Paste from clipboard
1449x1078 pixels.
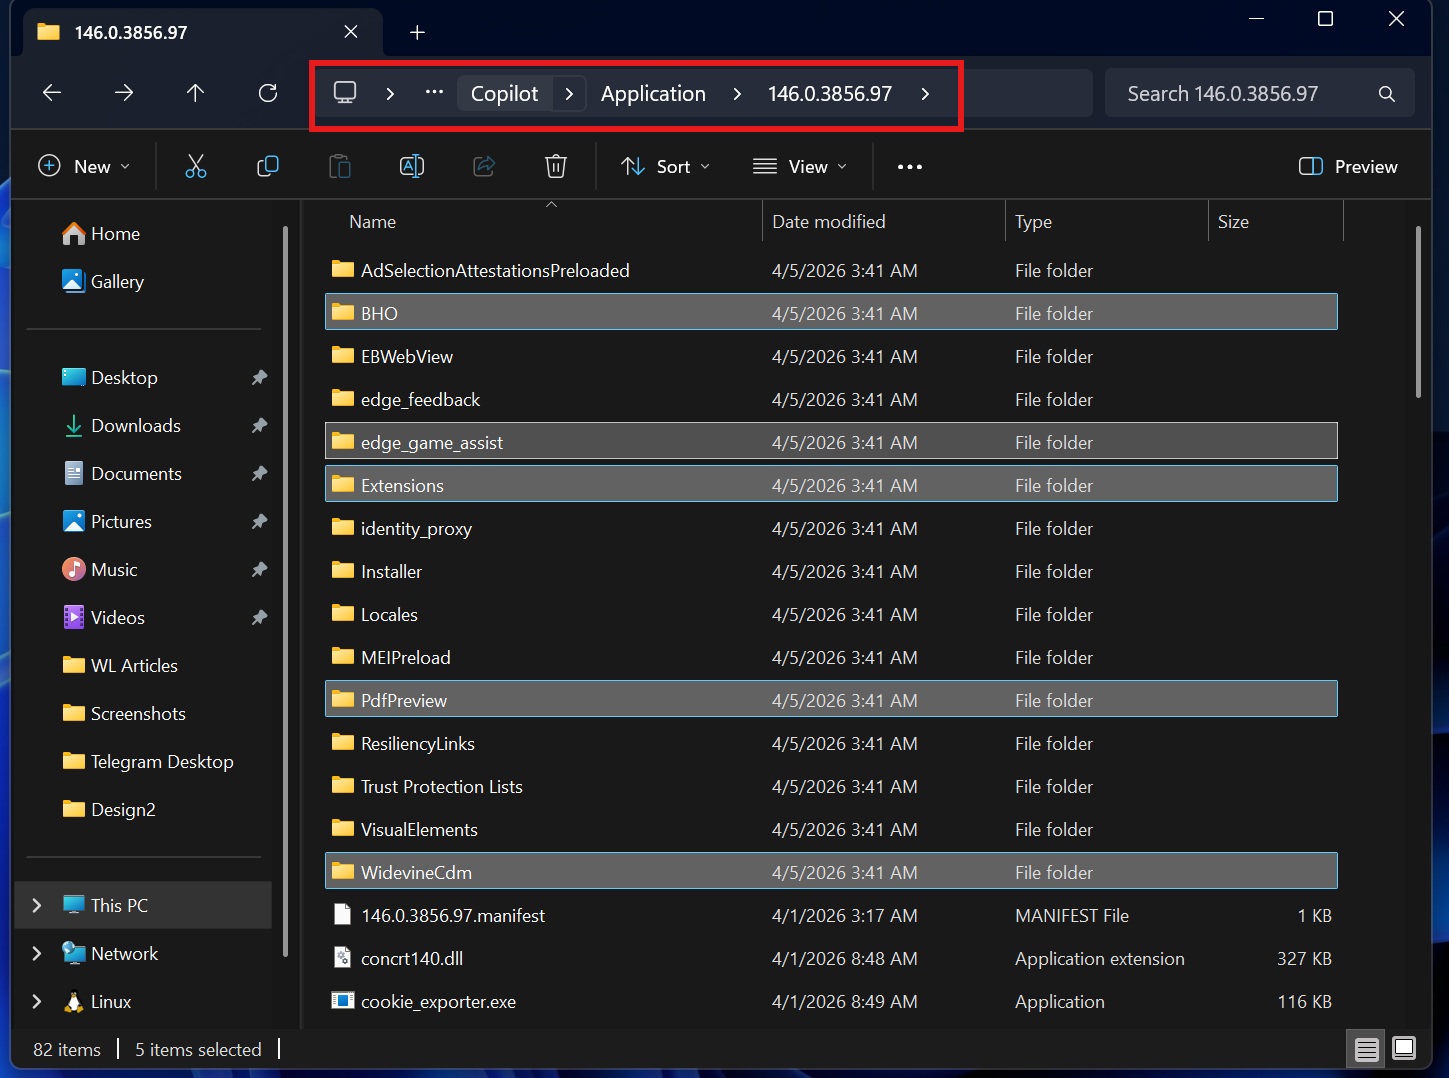pyautogui.click(x=339, y=166)
